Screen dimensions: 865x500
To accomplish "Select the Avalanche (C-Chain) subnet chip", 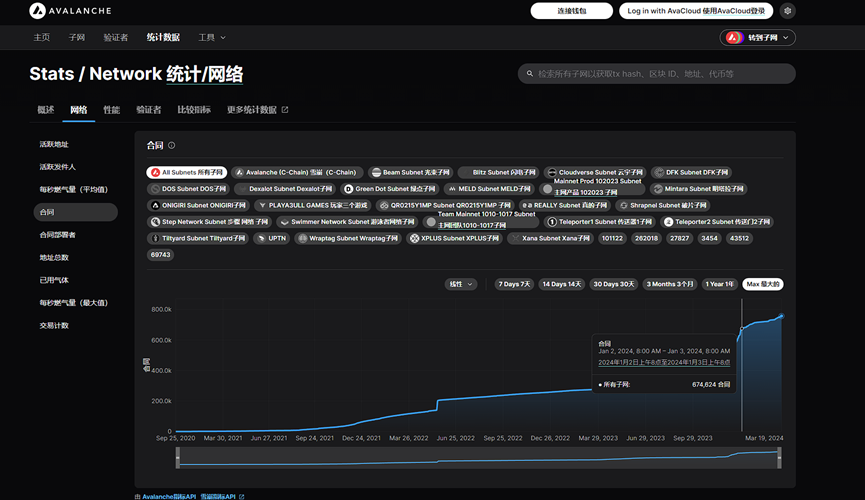I will click(297, 172).
